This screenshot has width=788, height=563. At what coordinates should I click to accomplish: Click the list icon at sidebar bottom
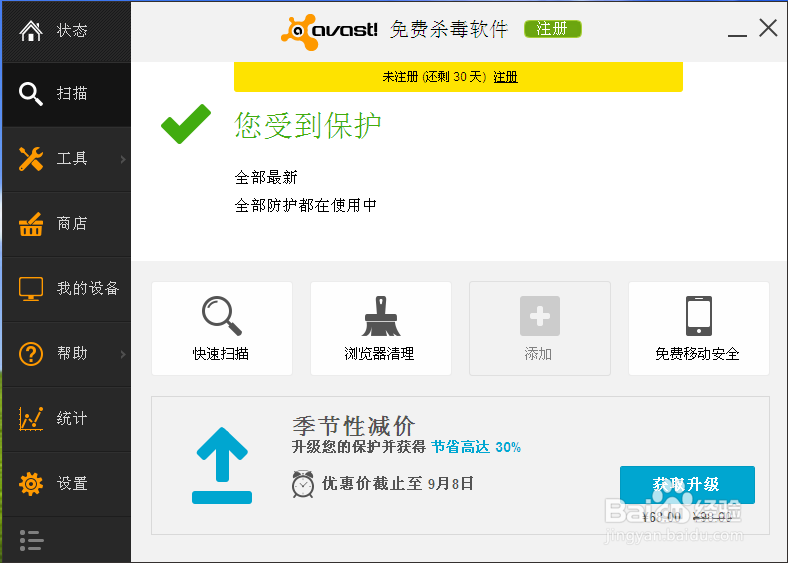[x=31, y=540]
